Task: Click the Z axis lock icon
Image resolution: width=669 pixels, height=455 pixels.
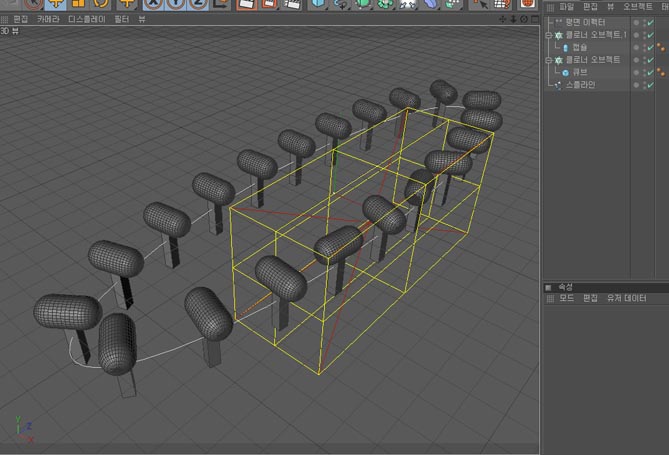Action: [x=196, y=3]
